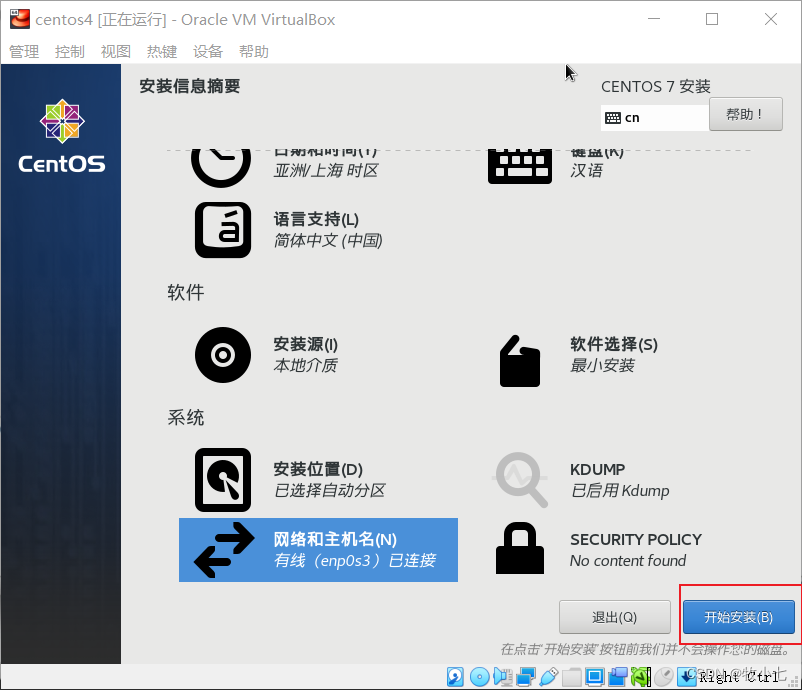Open the 帮助 menu in menu bar

254,52
